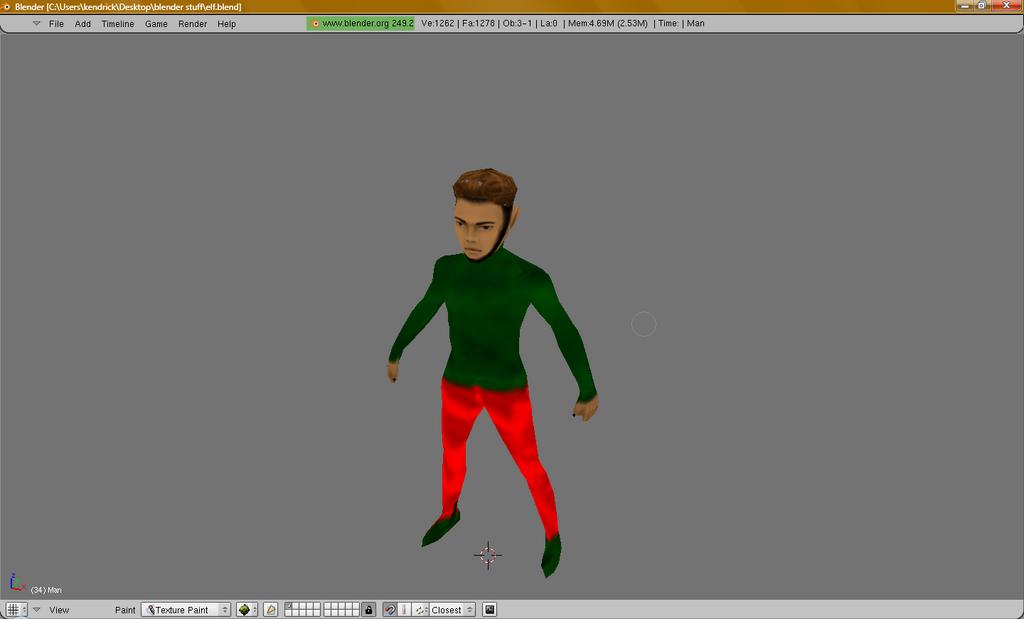Click the 'Fa:1278' face count text

pos(479,24)
